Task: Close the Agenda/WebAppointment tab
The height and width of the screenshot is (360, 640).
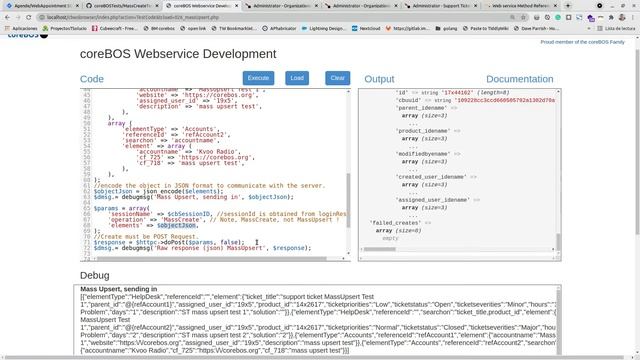Action: (77, 6)
